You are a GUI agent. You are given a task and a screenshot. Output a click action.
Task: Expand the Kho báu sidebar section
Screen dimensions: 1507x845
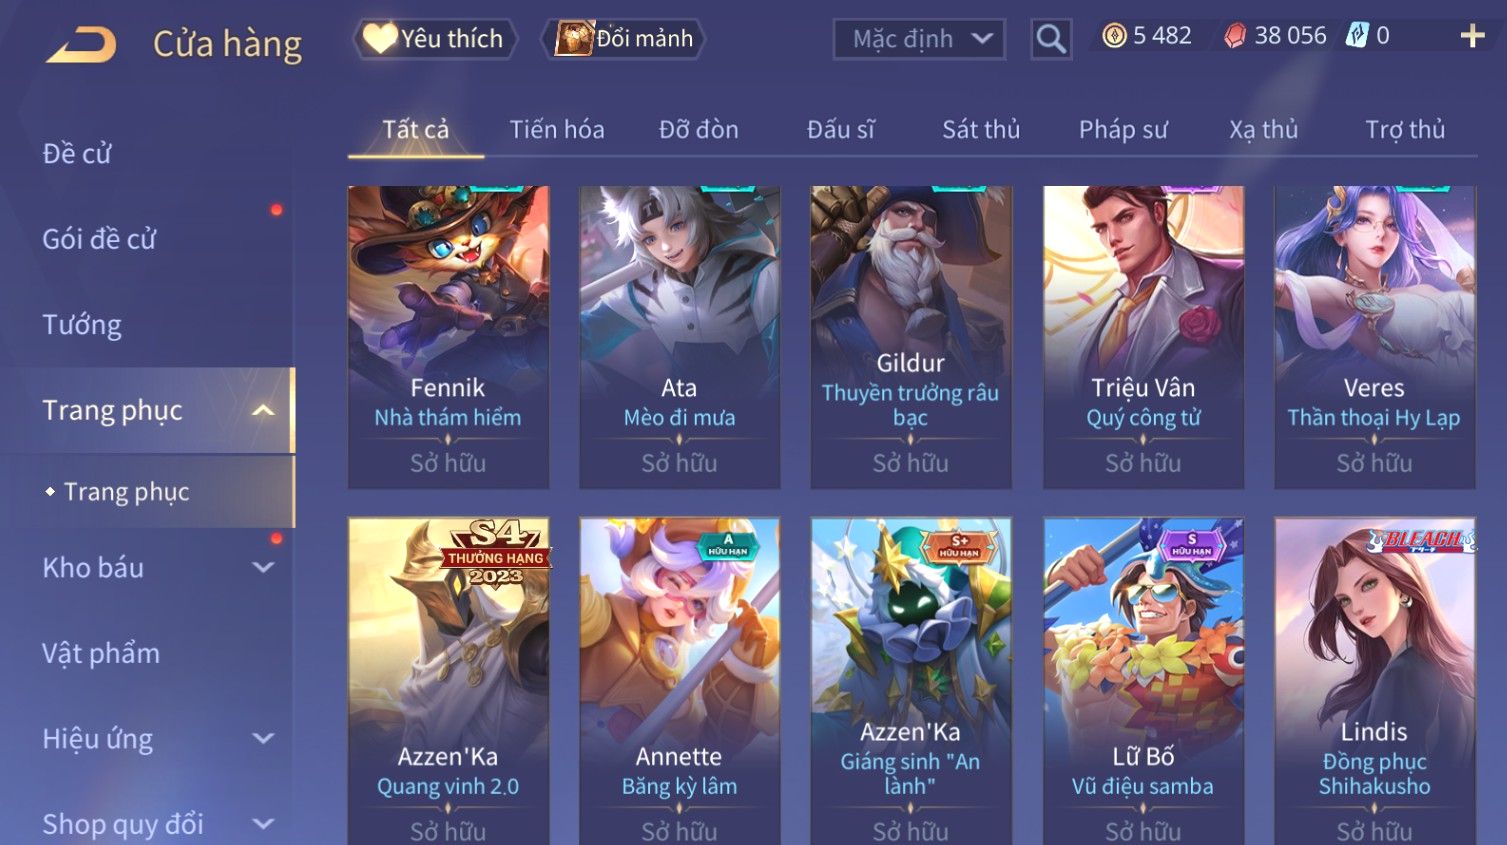coord(263,567)
